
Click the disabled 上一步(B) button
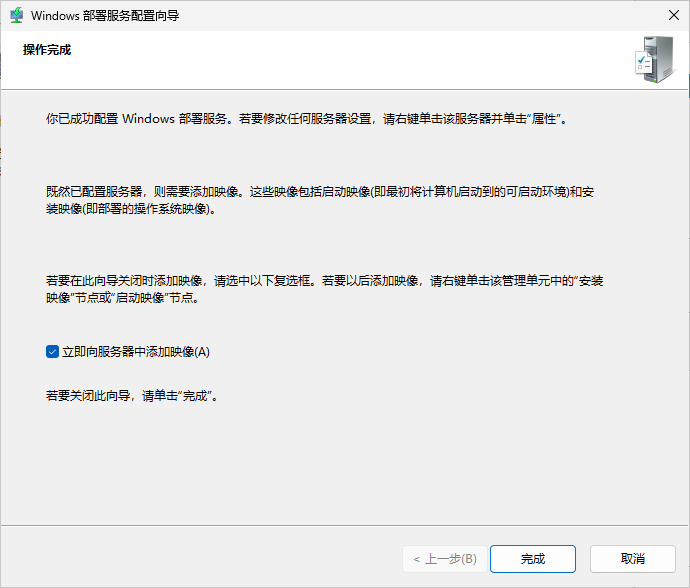[445, 559]
